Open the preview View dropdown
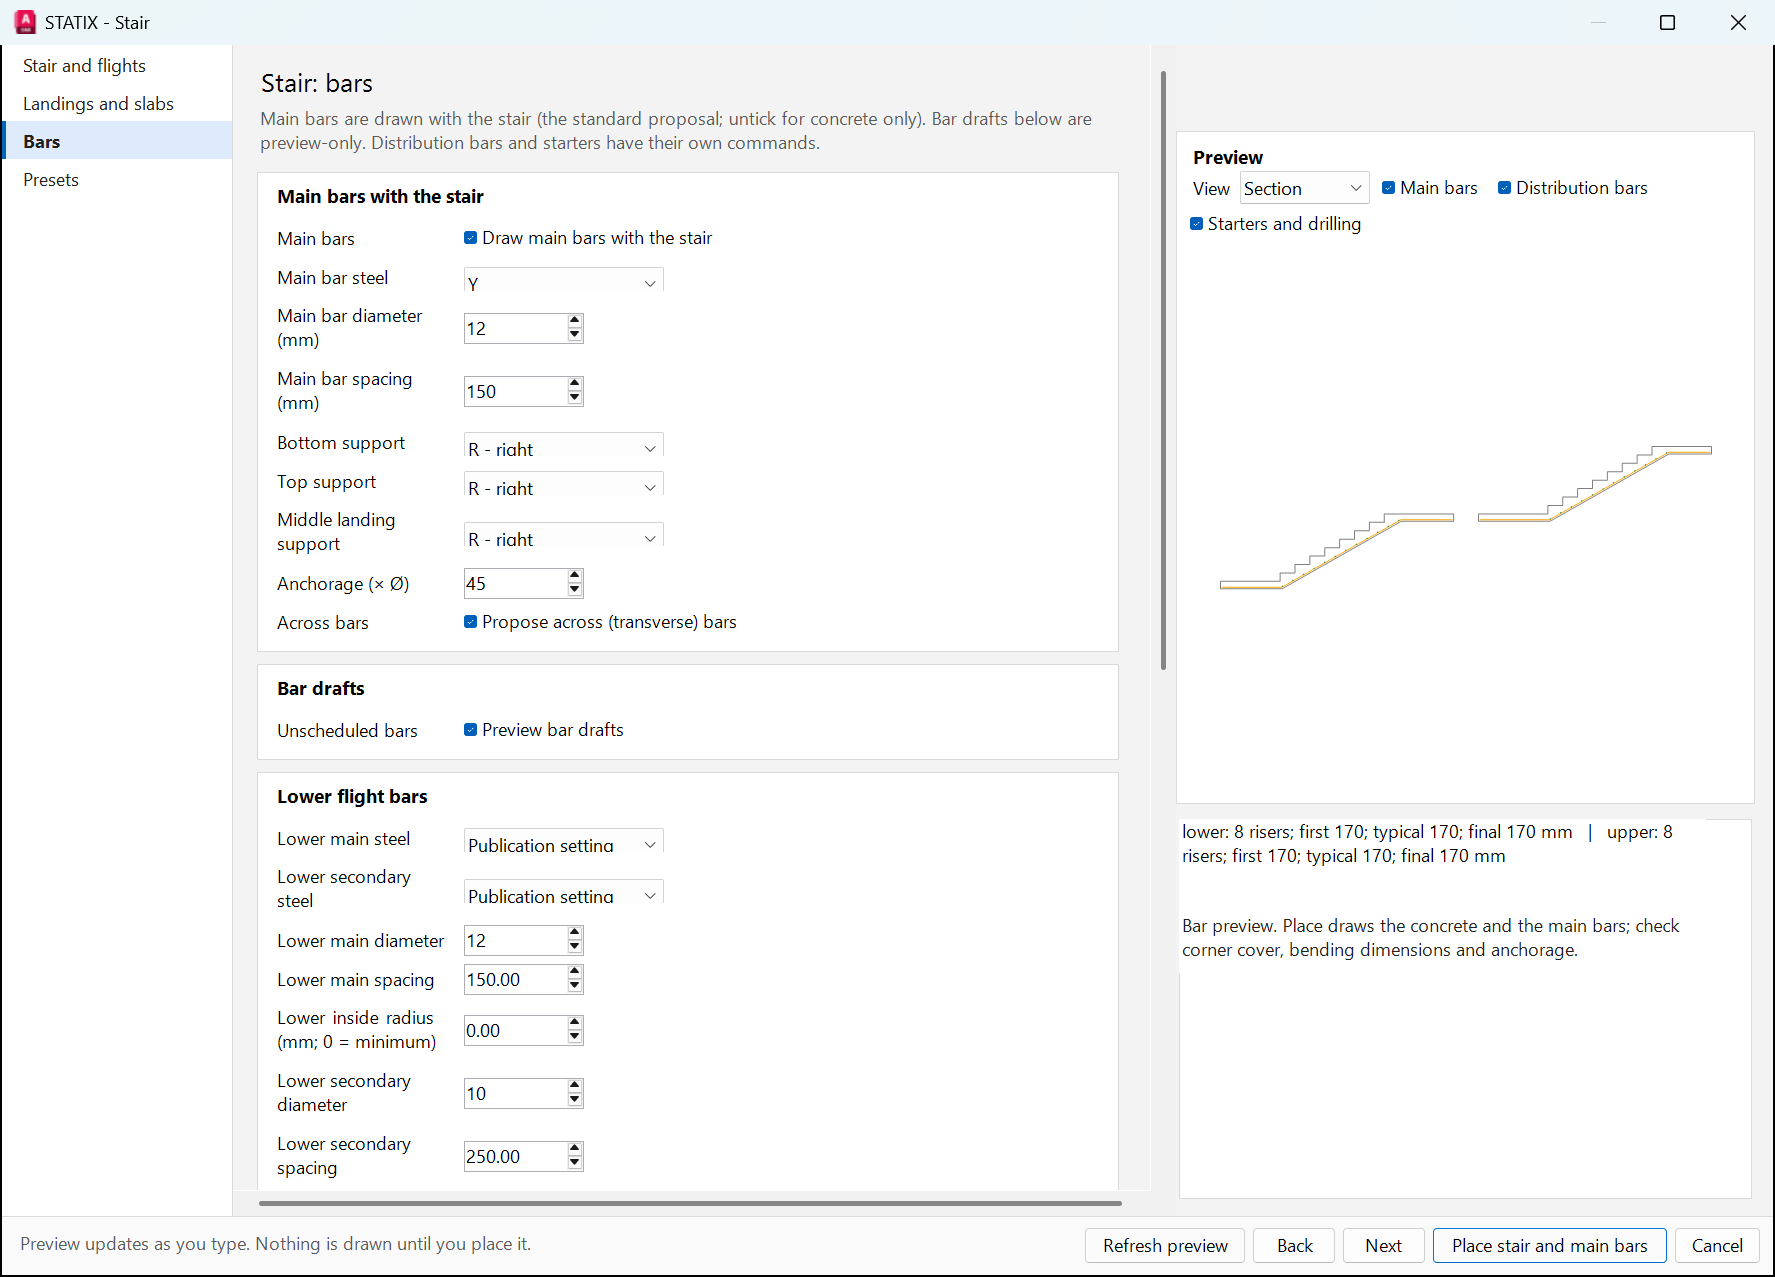This screenshot has height=1277, width=1775. click(x=1305, y=188)
